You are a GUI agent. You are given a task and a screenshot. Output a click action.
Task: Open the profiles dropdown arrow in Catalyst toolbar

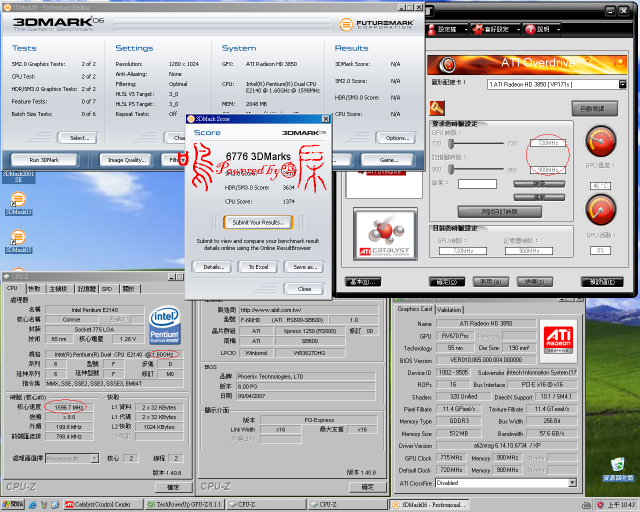(466, 29)
